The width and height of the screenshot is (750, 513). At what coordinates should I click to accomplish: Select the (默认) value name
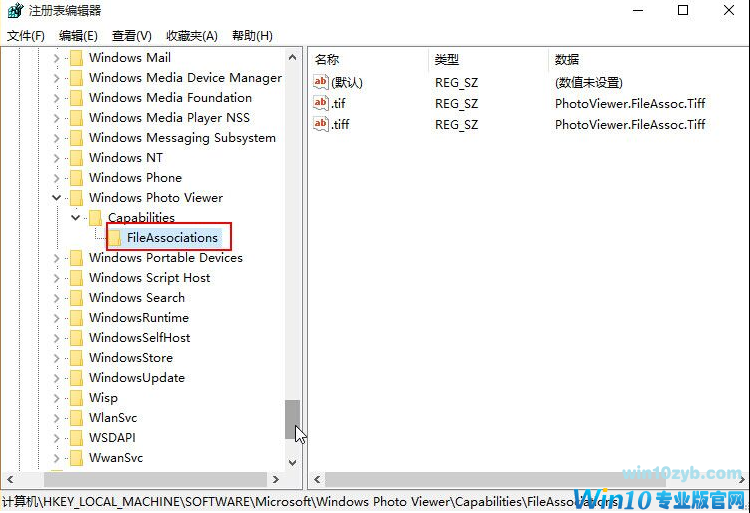pyautogui.click(x=347, y=83)
